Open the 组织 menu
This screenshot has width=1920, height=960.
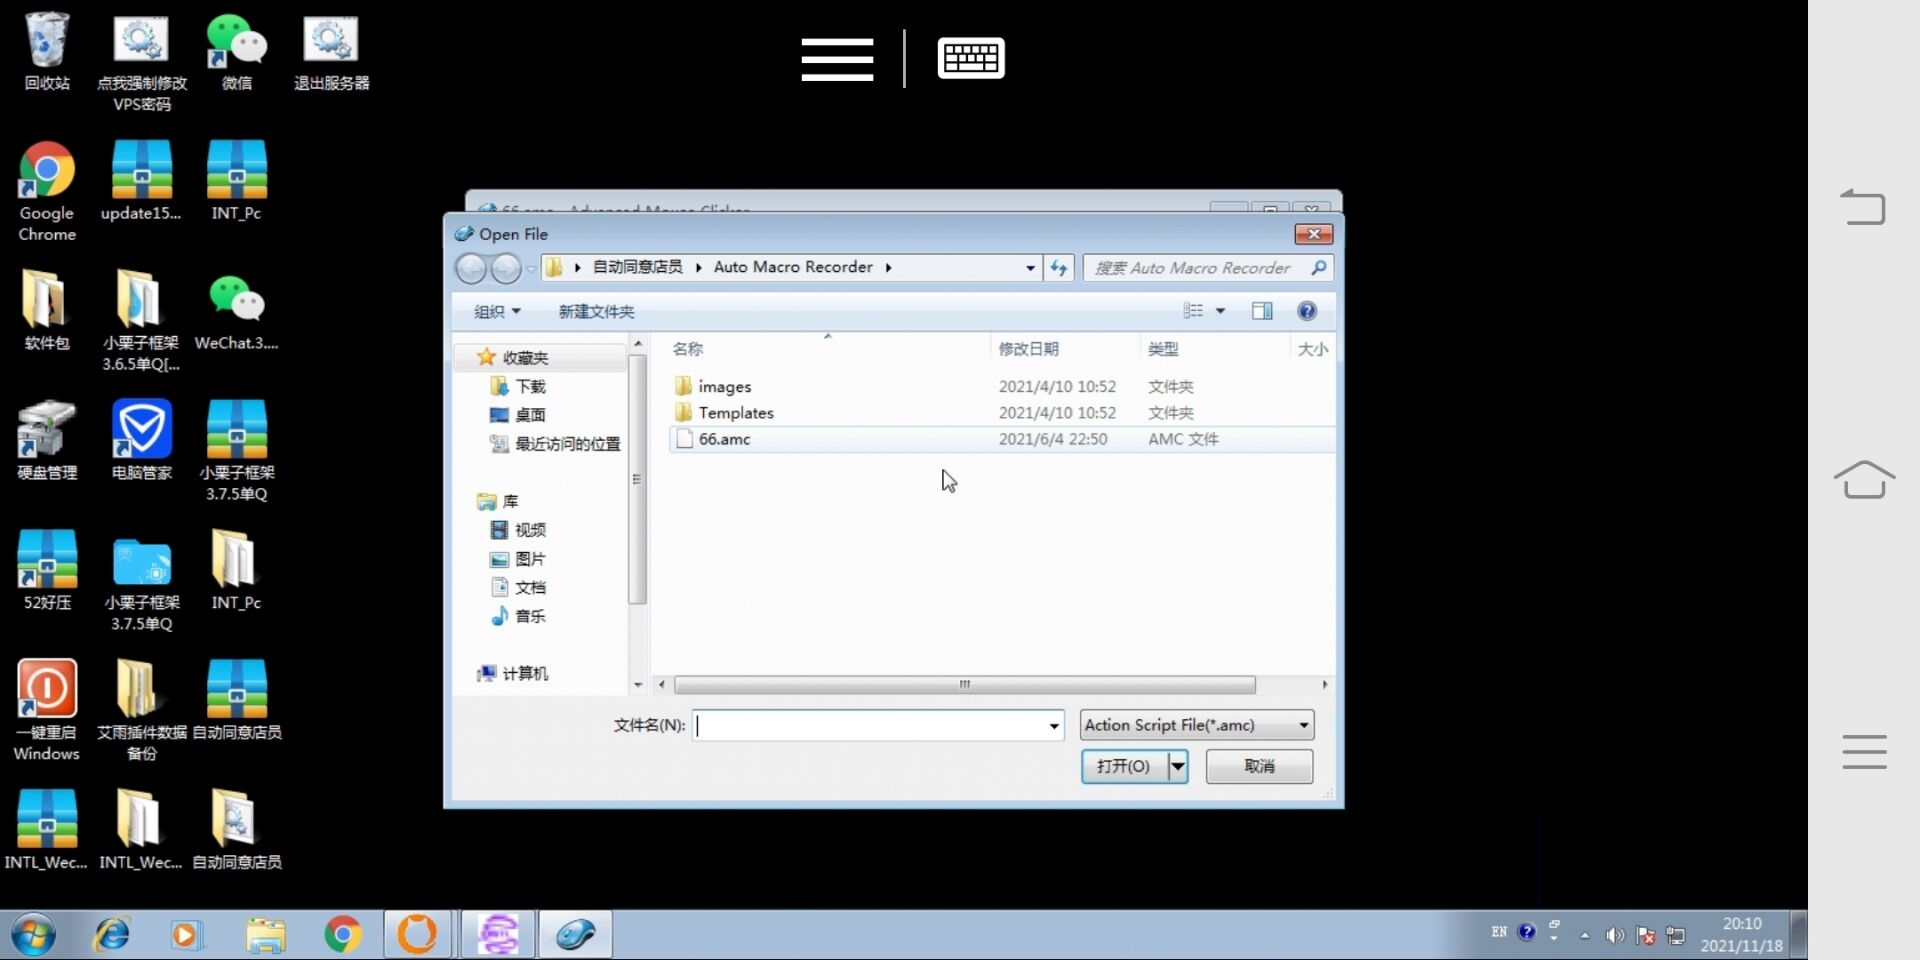[497, 312]
